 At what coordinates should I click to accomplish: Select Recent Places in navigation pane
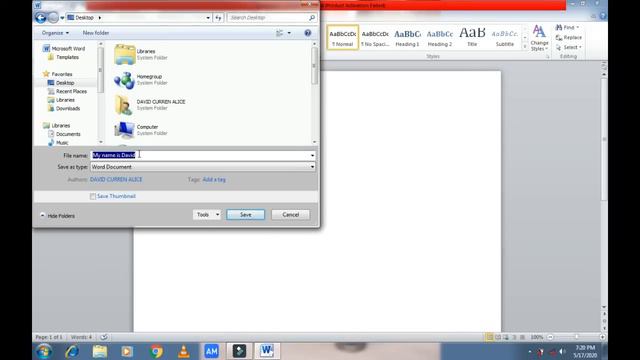coord(71,91)
